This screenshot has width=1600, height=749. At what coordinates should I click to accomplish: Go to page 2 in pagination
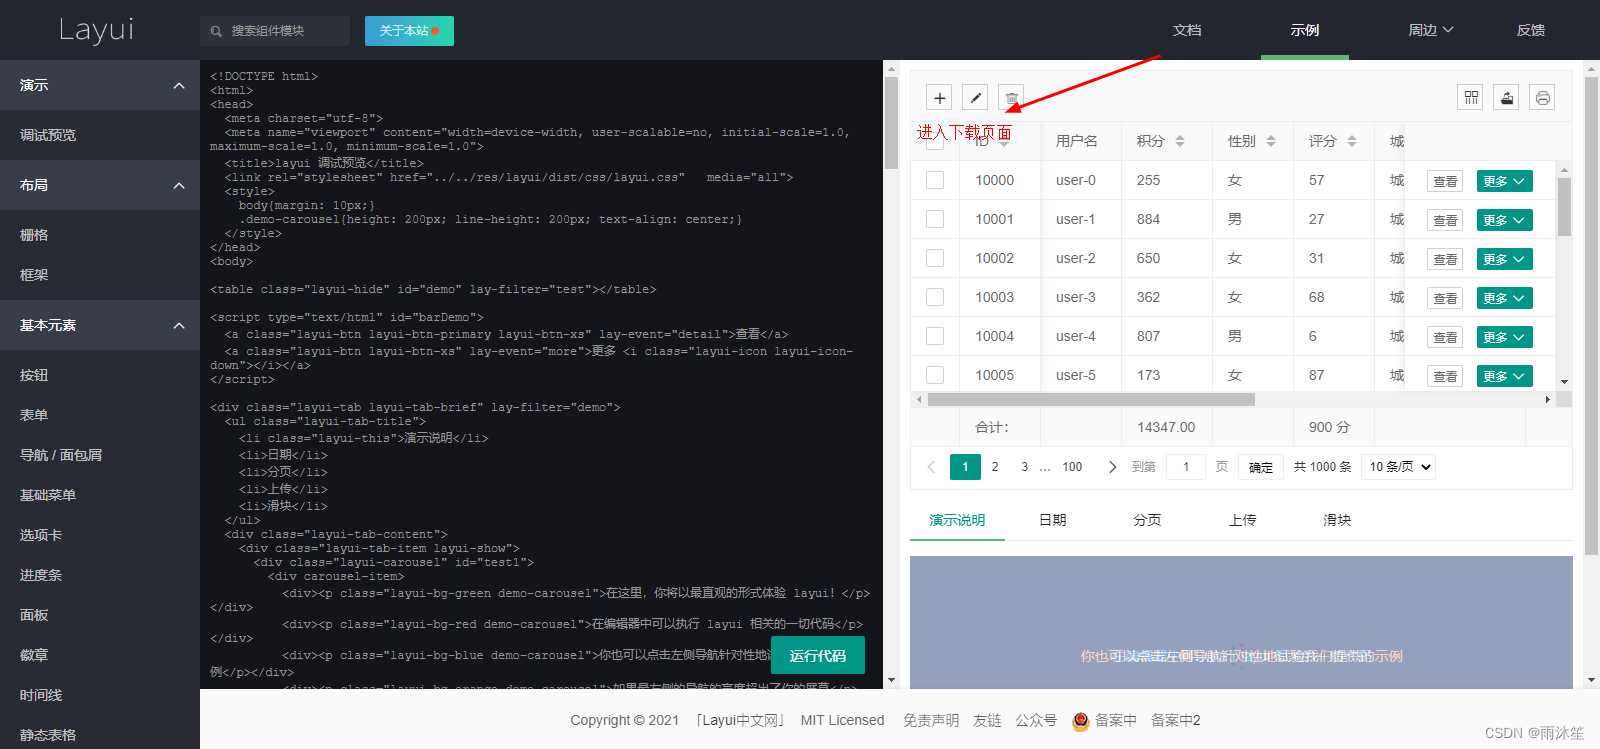click(995, 467)
